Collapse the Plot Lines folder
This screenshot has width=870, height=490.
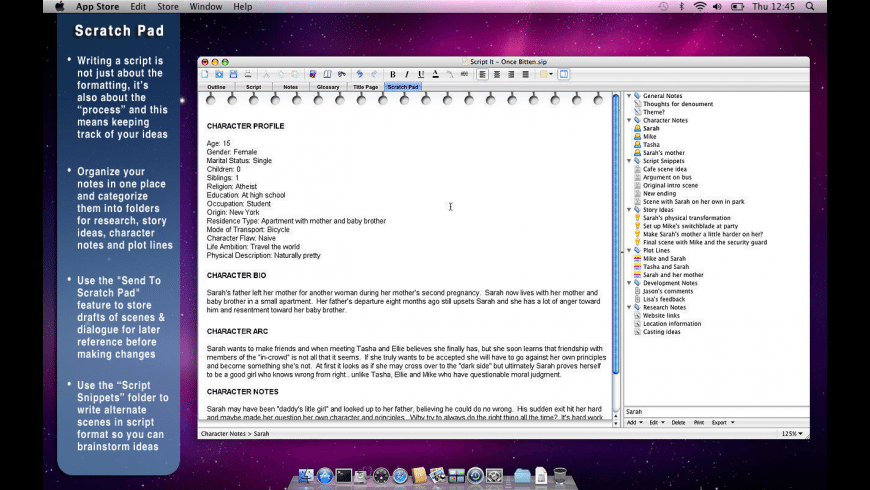629,250
